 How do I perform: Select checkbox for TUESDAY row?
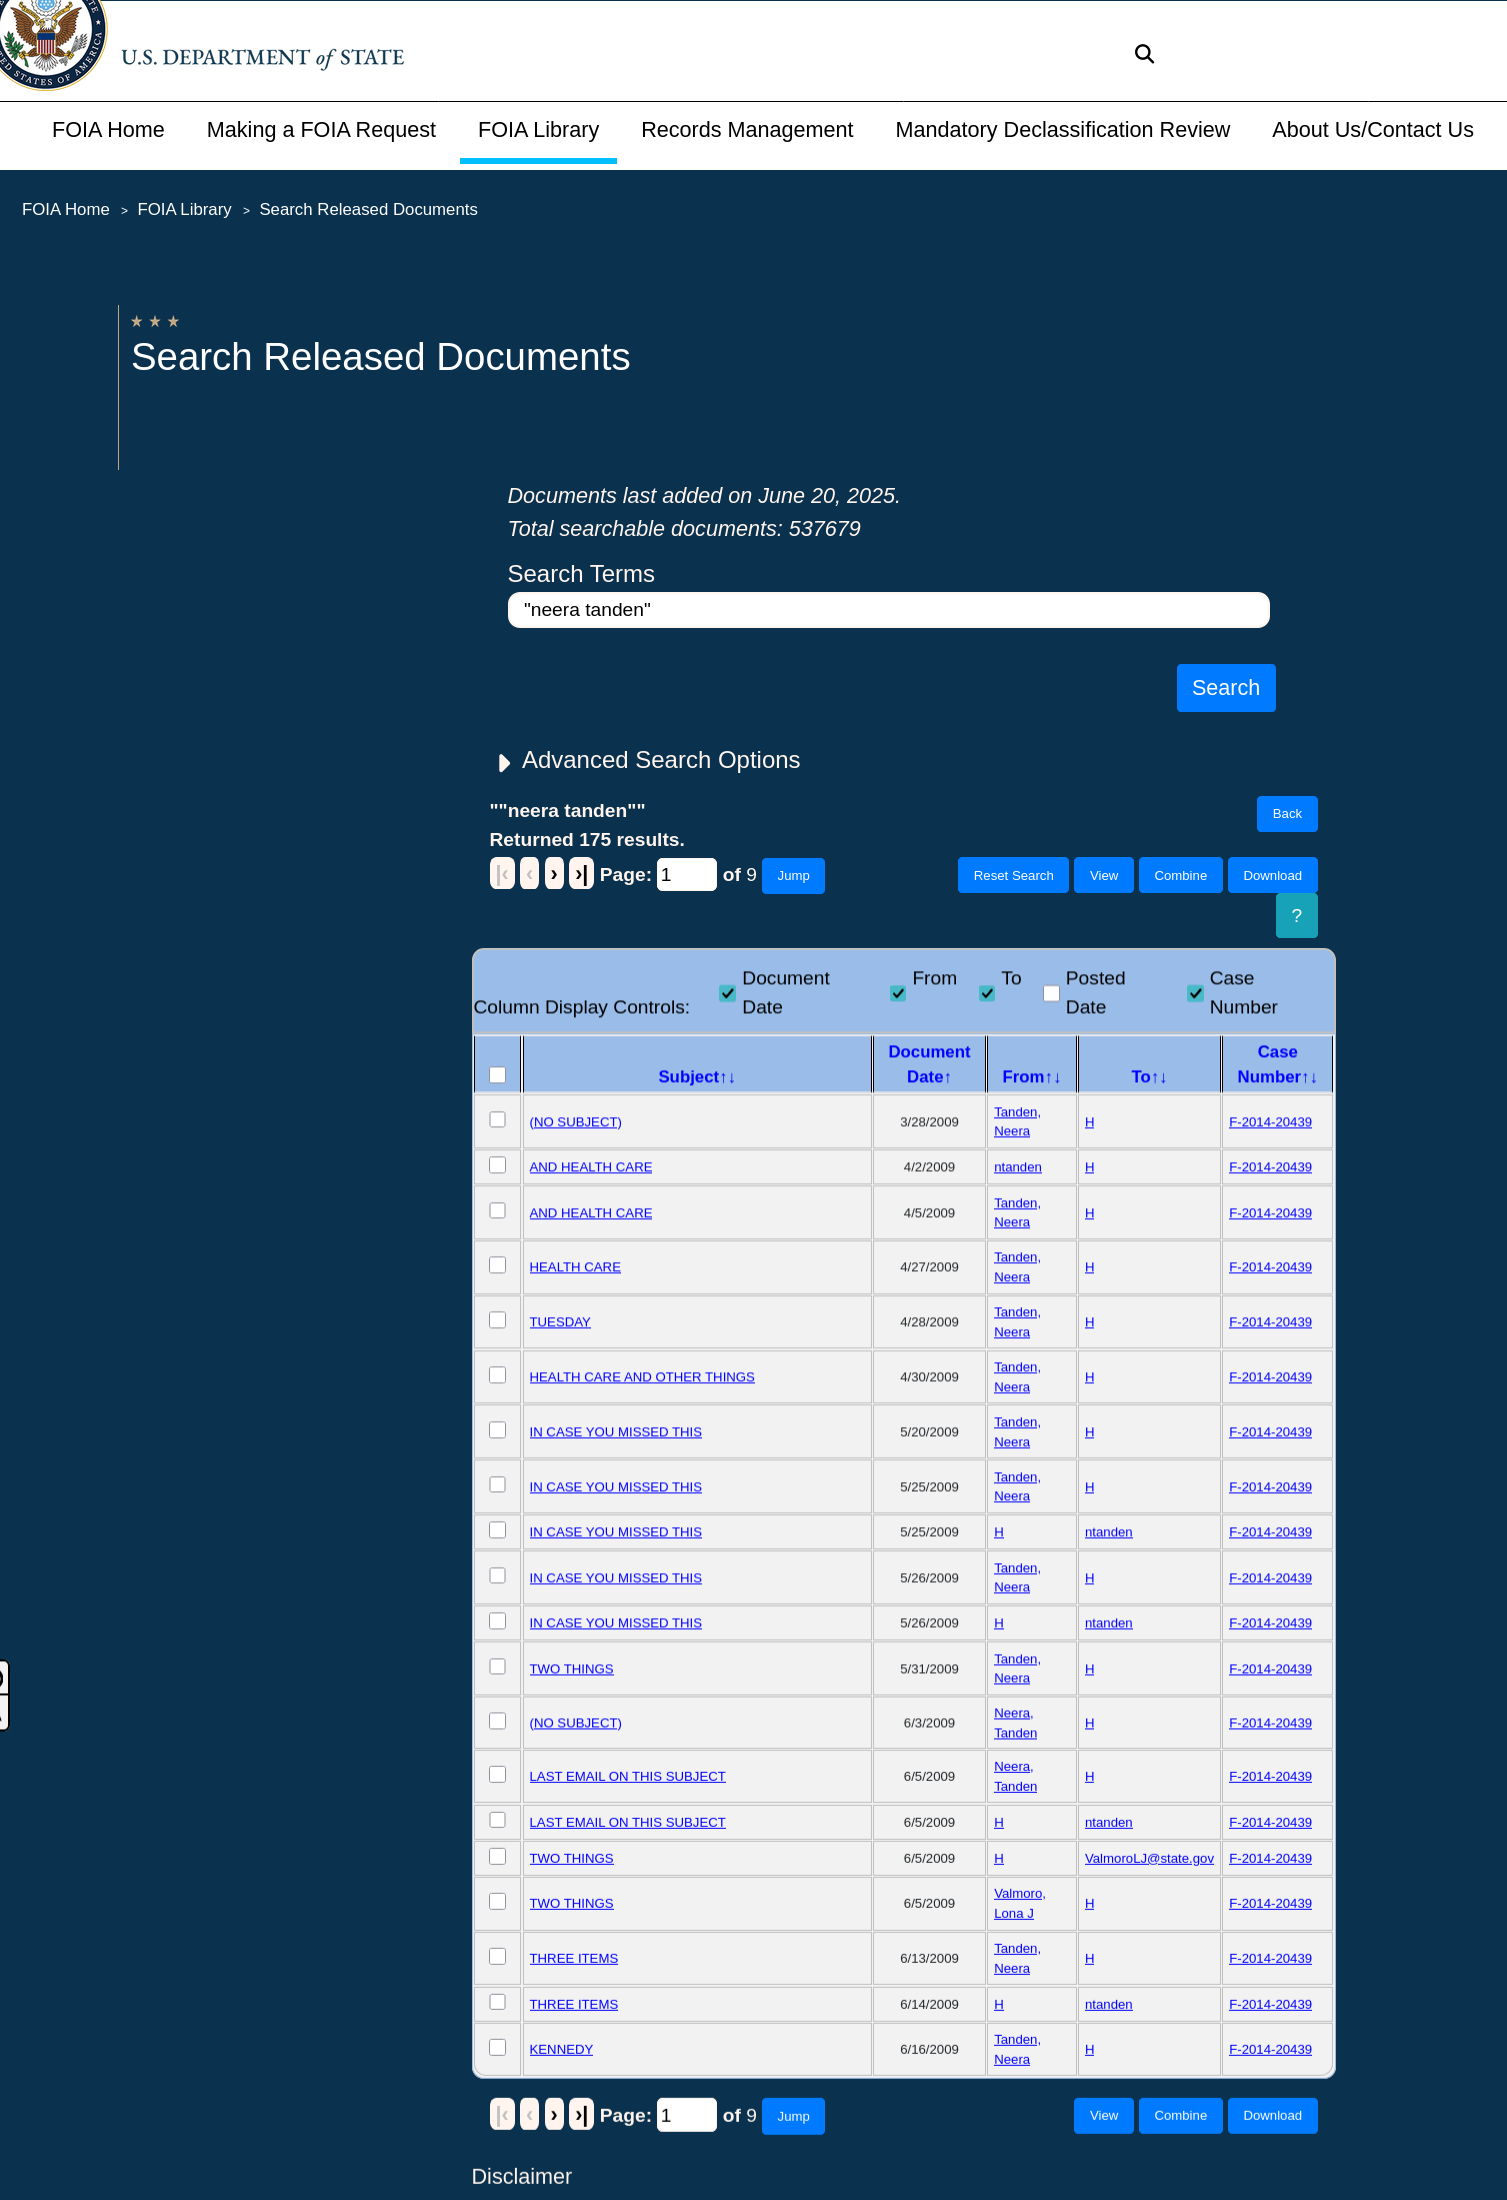[x=497, y=1320]
